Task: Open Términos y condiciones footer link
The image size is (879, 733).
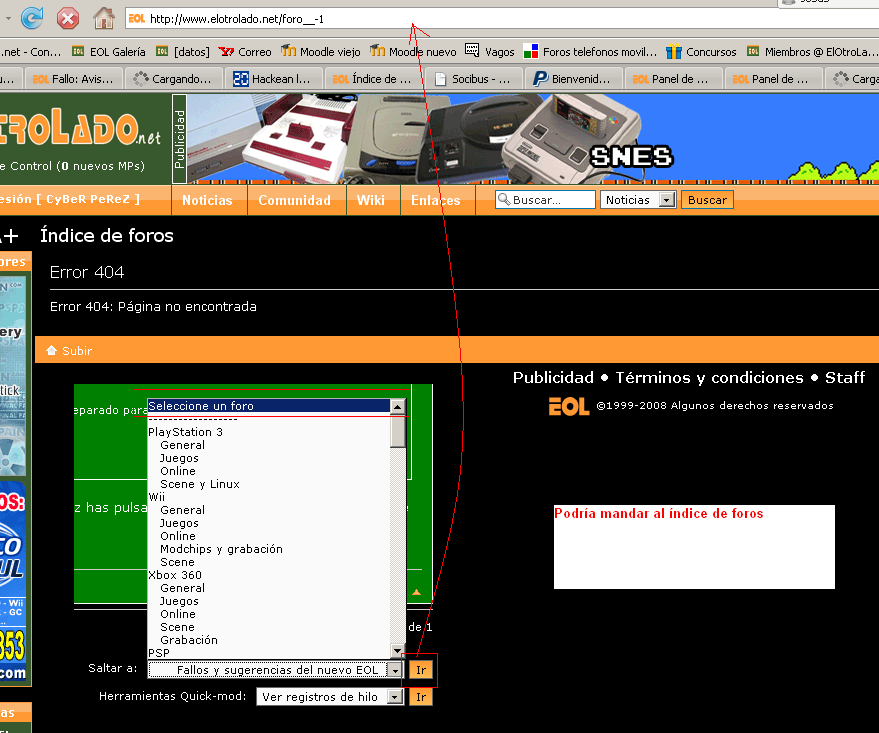Action: pos(709,378)
